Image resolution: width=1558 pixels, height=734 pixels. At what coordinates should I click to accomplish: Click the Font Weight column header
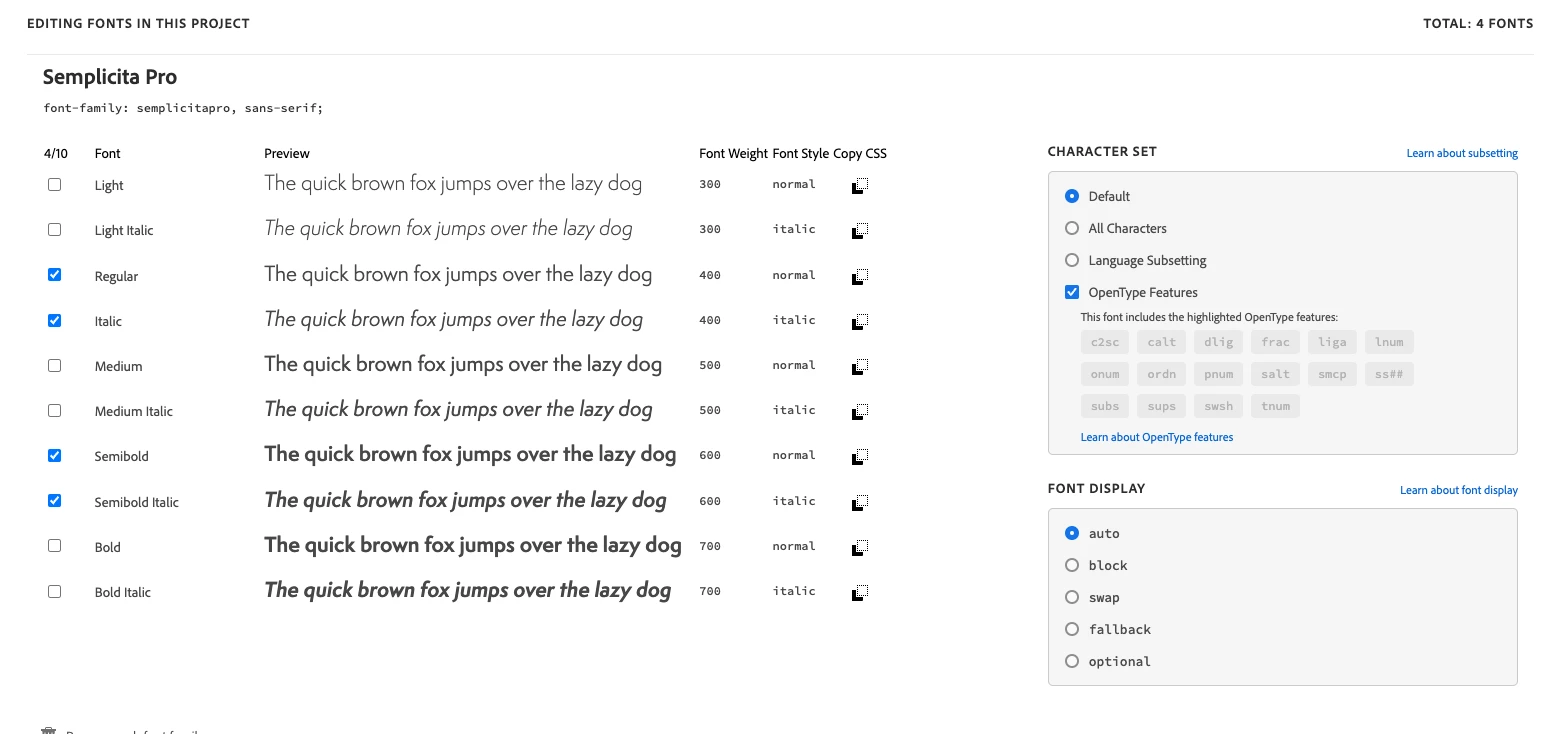[733, 153]
